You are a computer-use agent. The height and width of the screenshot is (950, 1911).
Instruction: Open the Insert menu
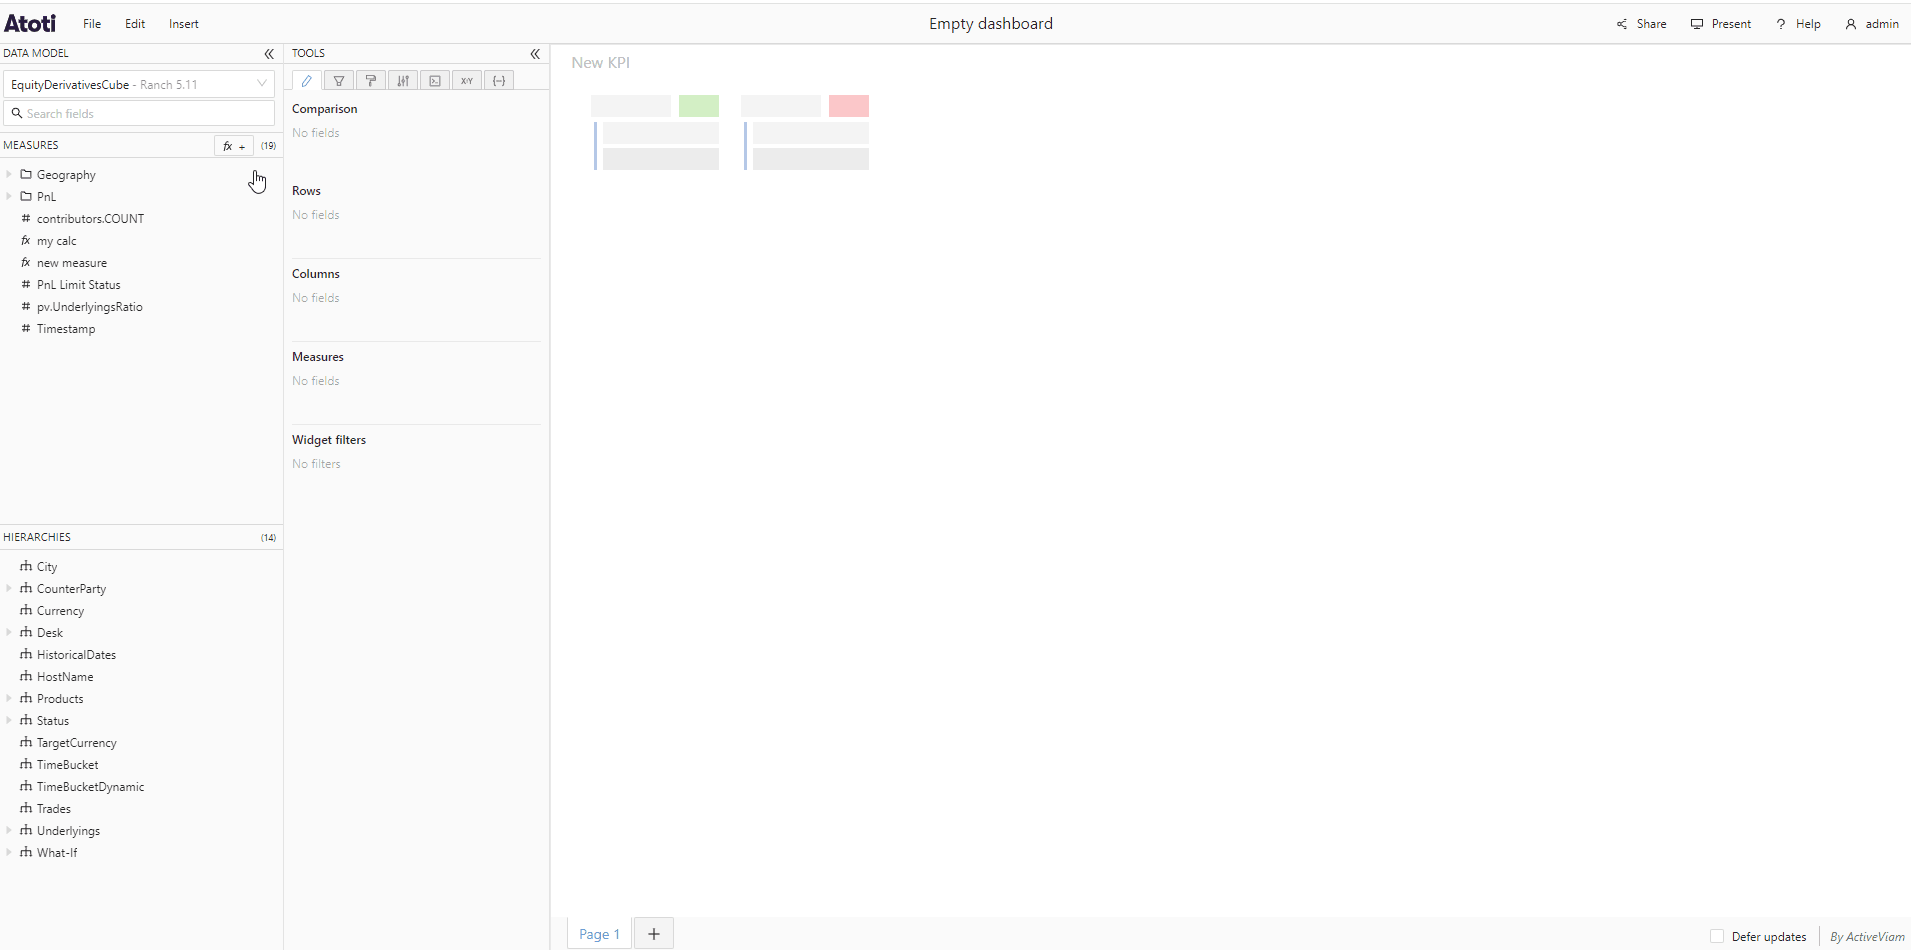pos(184,24)
